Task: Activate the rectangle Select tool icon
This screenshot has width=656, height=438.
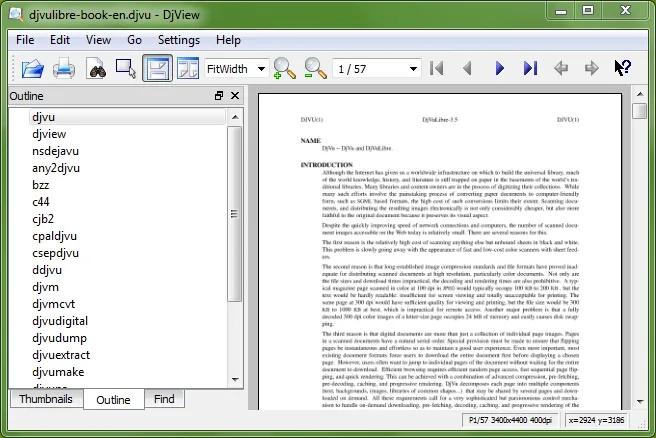Action: (x=126, y=68)
